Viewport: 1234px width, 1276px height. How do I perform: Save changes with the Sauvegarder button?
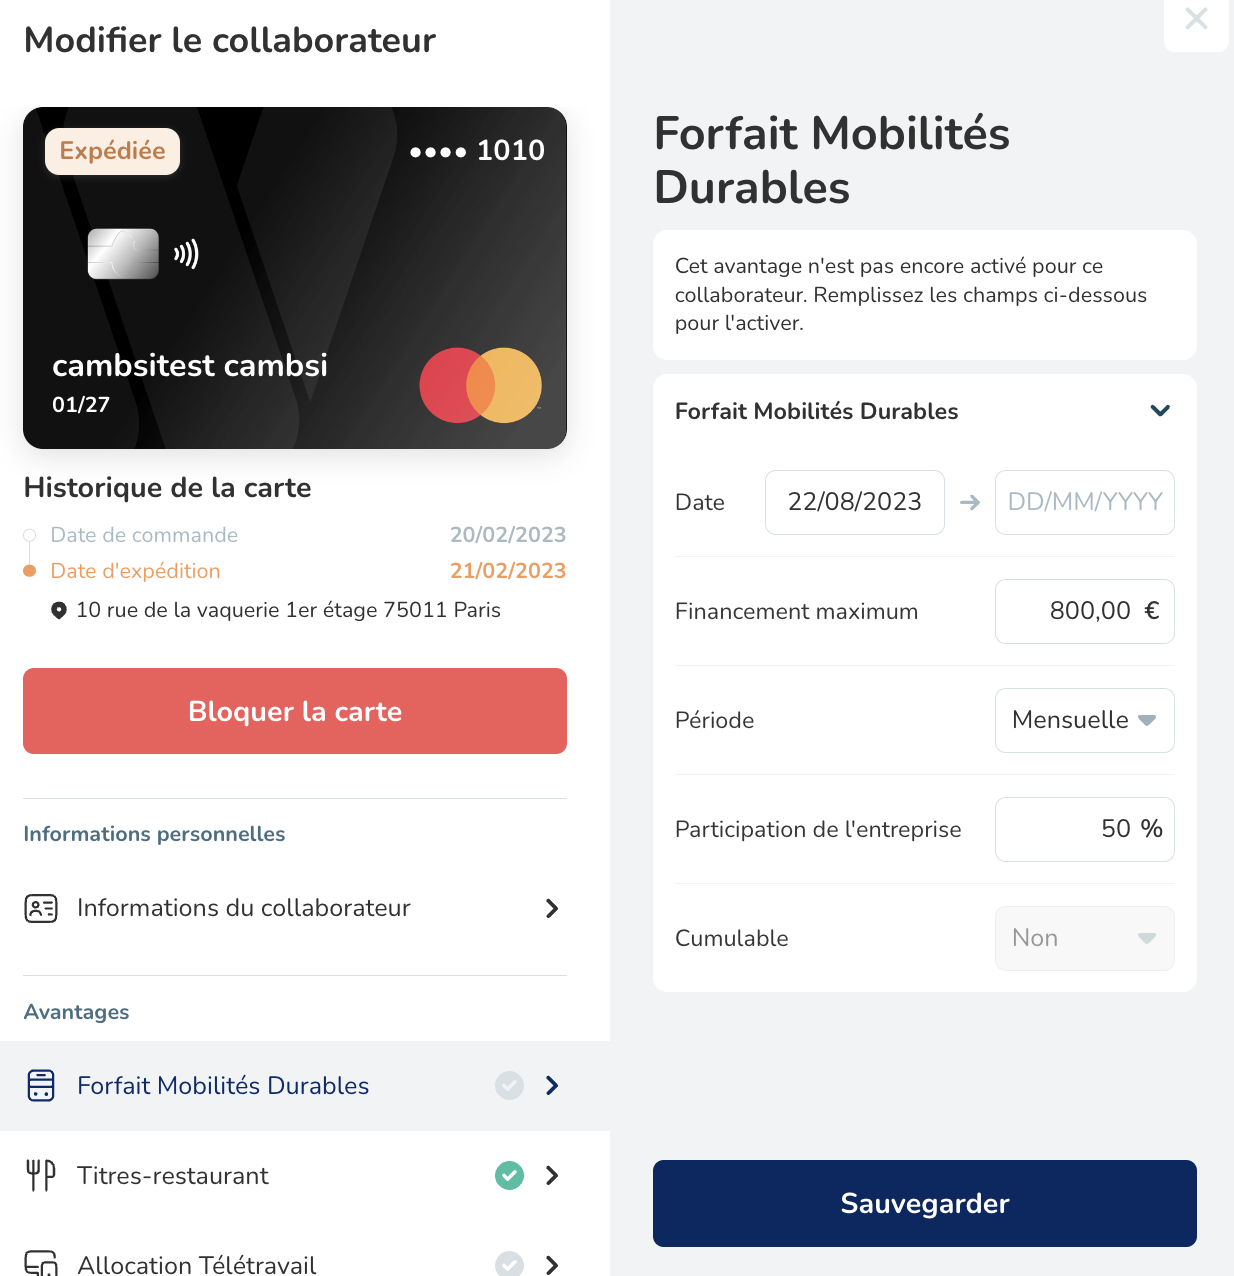(924, 1203)
